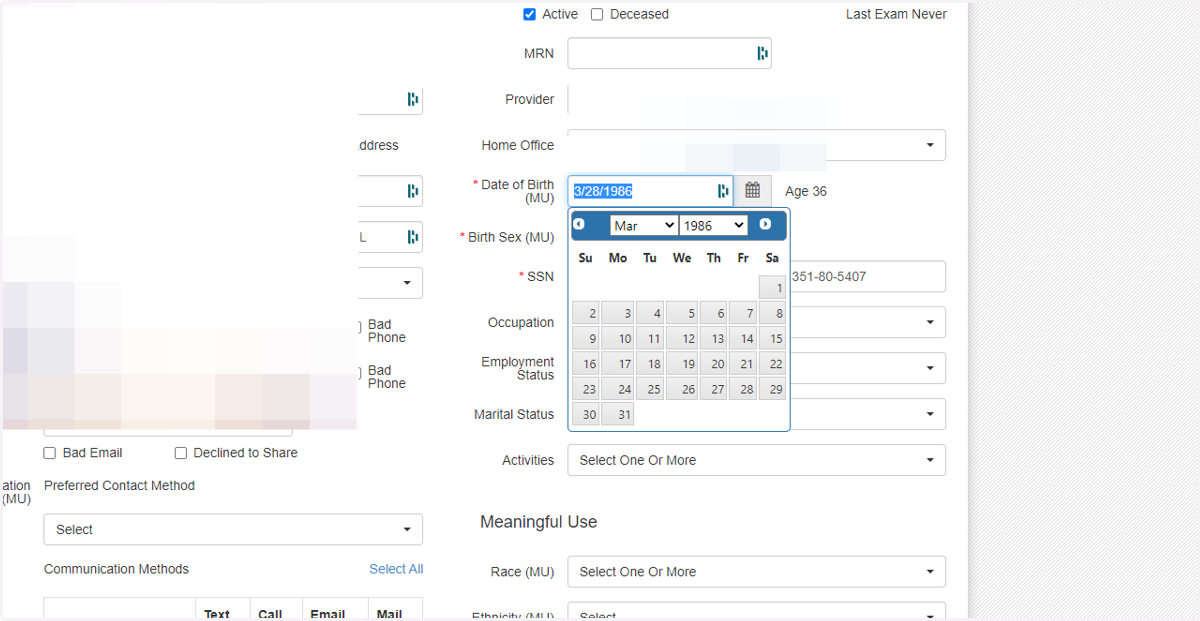
Task: Pick day 10 in the calendar
Action: tap(617, 338)
